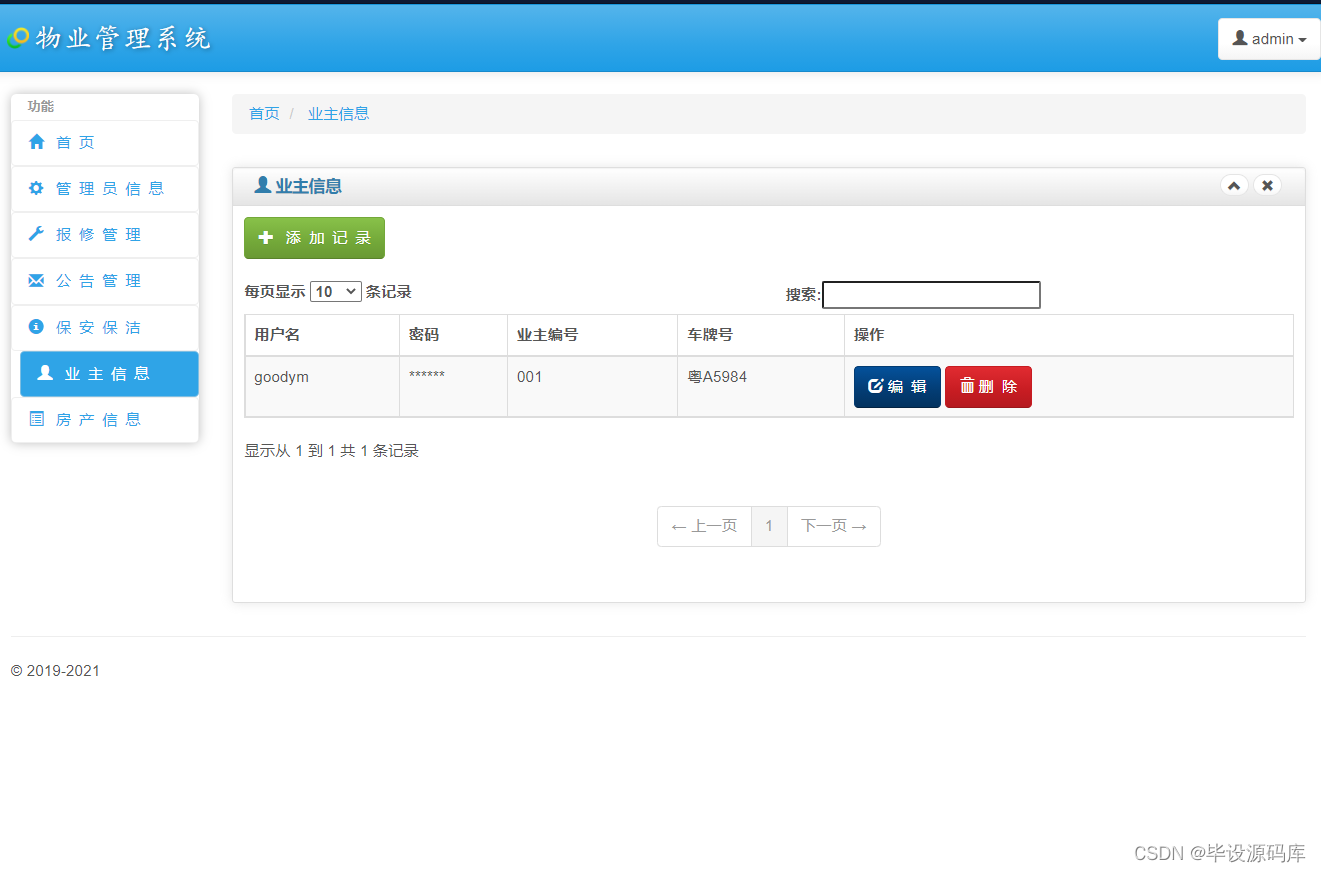
Task: Click the 物业管理系统 title text
Action: (123, 39)
